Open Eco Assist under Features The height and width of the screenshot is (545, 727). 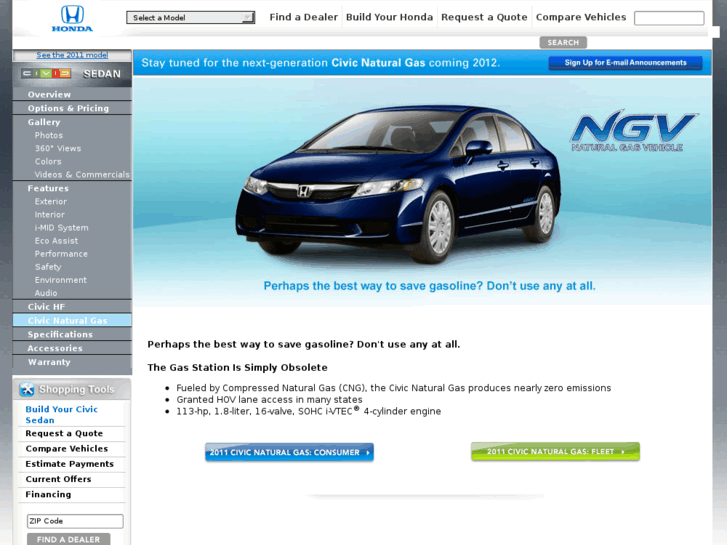tap(56, 241)
